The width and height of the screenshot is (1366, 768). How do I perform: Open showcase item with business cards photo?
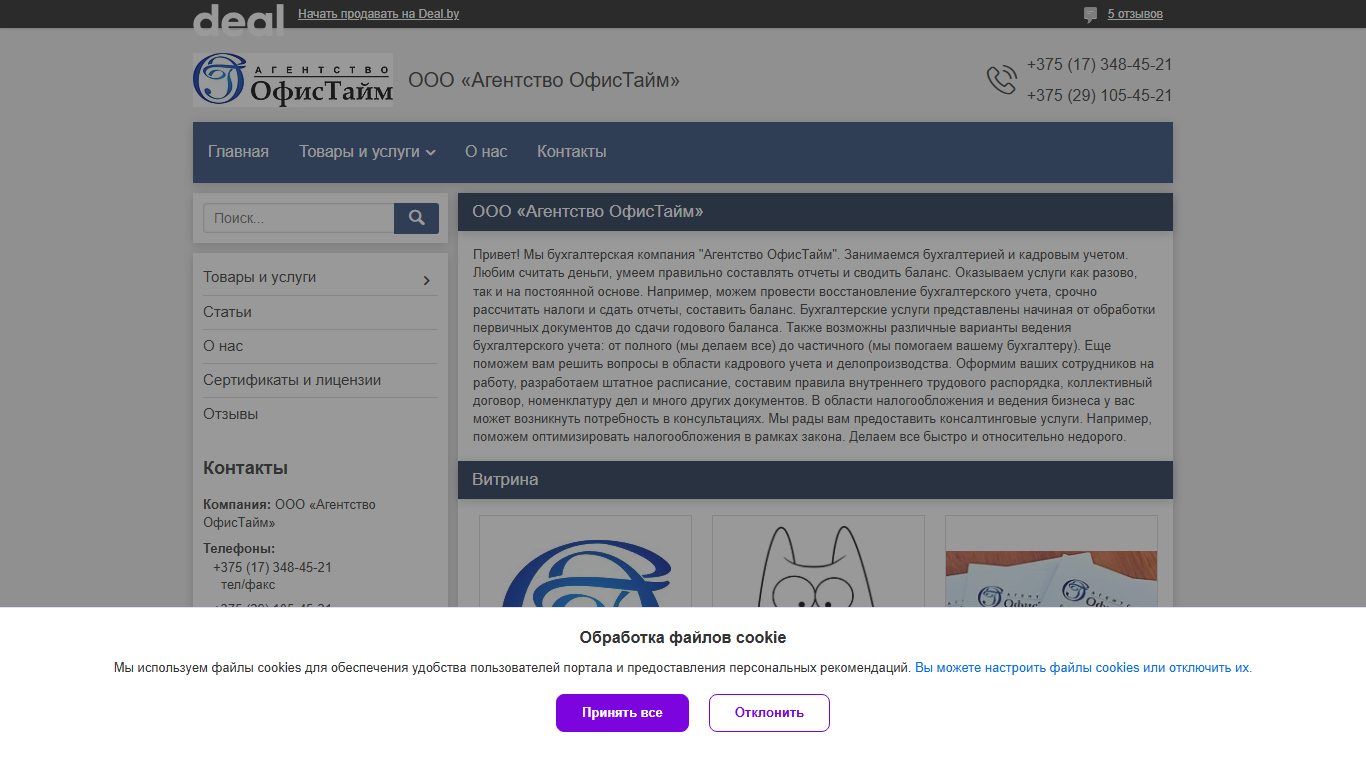1051,561
